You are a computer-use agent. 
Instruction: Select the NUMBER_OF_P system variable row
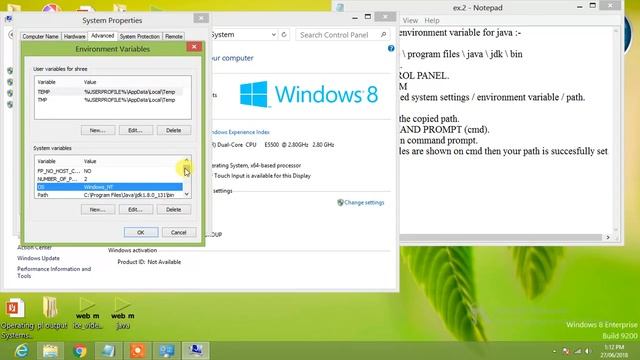coord(109,179)
